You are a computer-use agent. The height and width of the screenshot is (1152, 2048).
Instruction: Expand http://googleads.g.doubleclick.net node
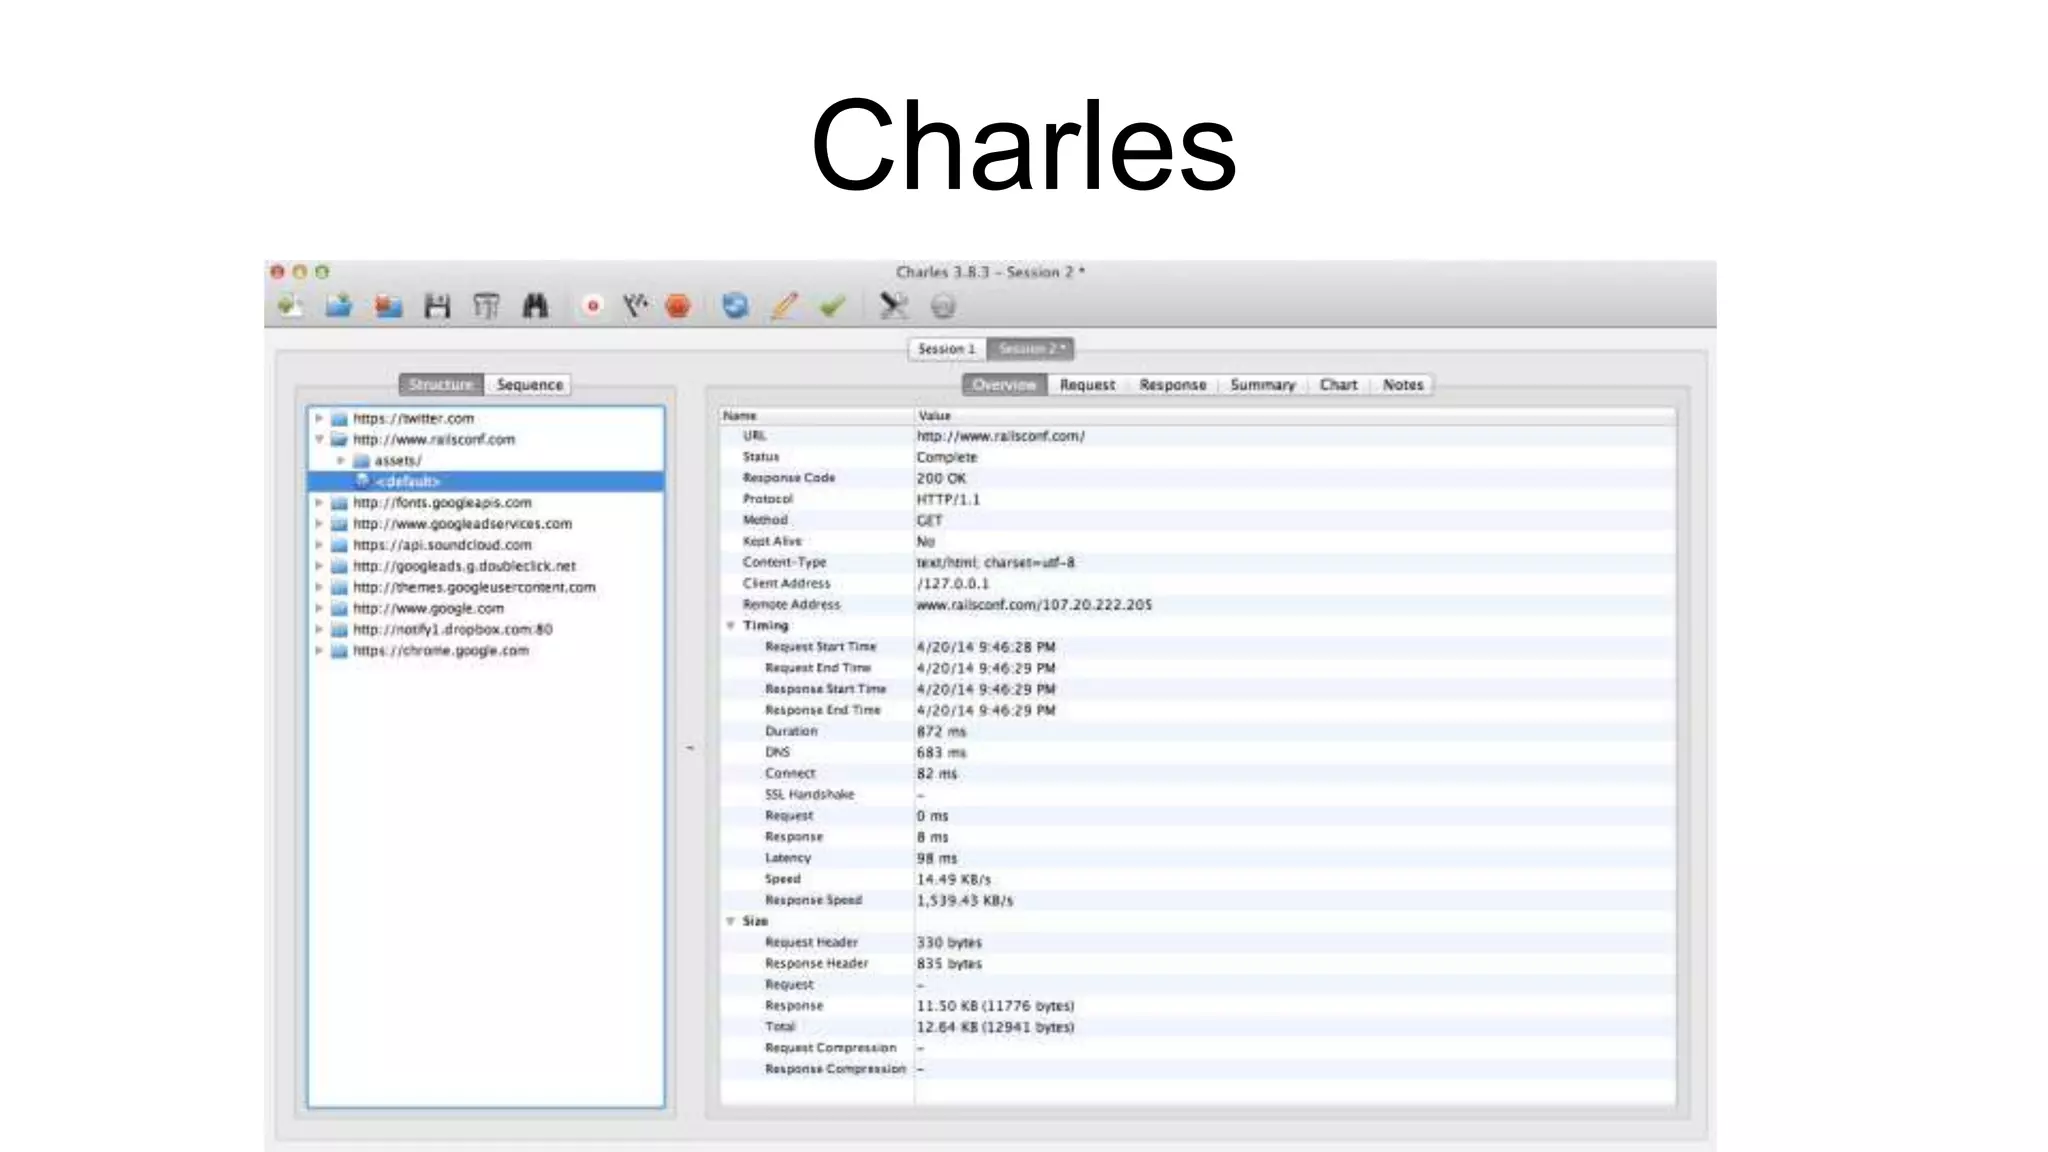click(319, 566)
